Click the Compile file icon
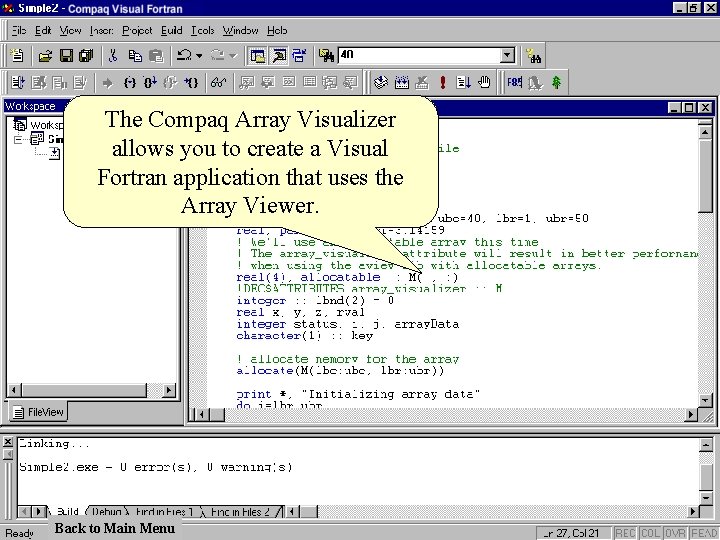The height and width of the screenshot is (540, 720). click(x=381, y=83)
